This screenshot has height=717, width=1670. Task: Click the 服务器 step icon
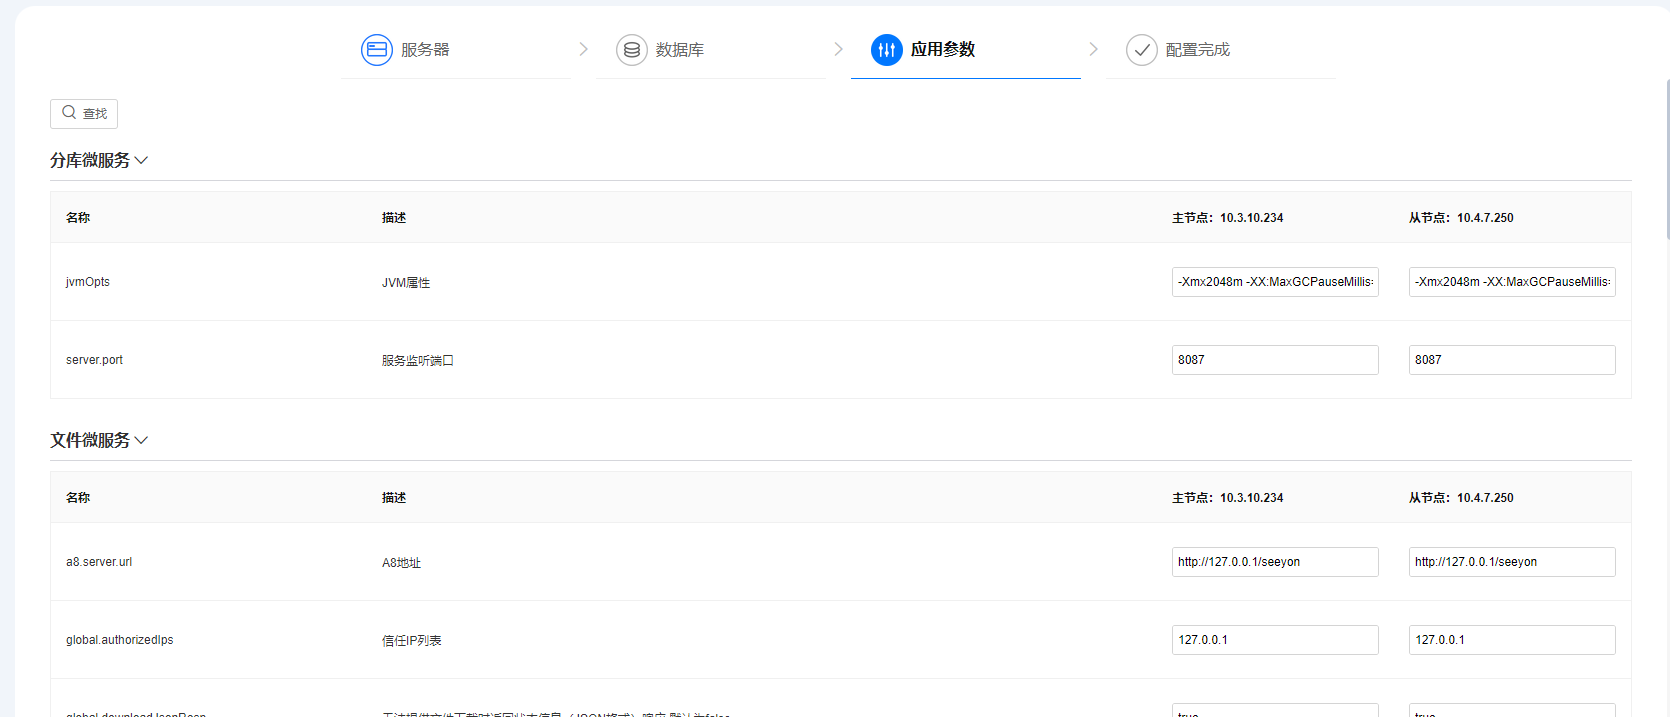(x=377, y=50)
